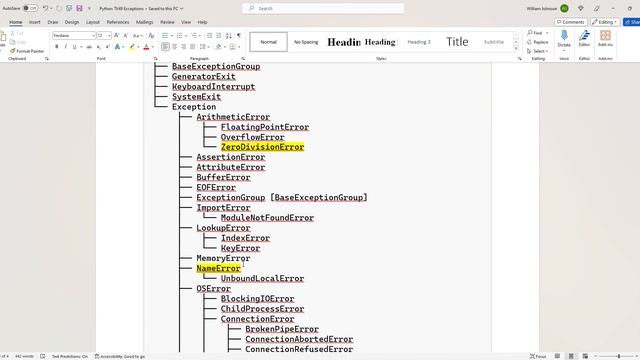
Task: Click Focus mode in status bar
Action: [538, 356]
